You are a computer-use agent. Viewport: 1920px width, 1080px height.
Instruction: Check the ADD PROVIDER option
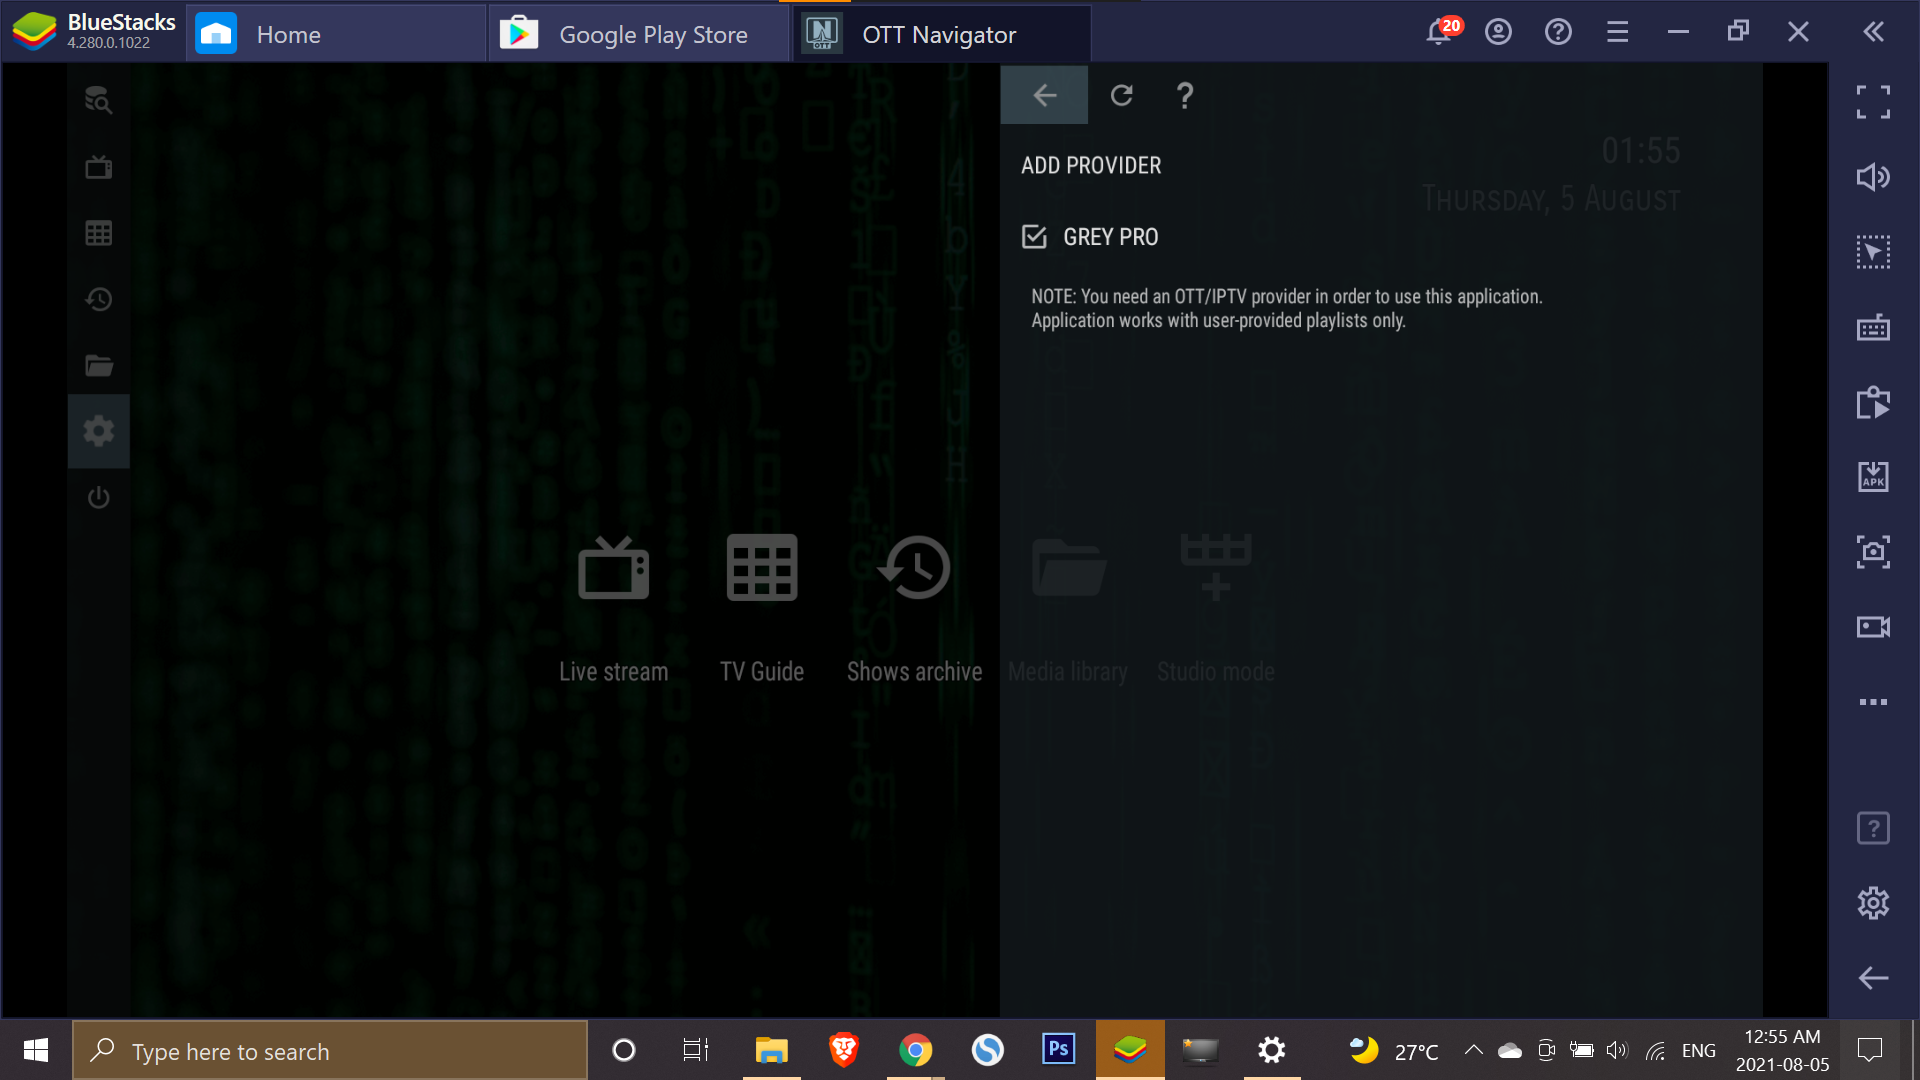tap(1091, 165)
